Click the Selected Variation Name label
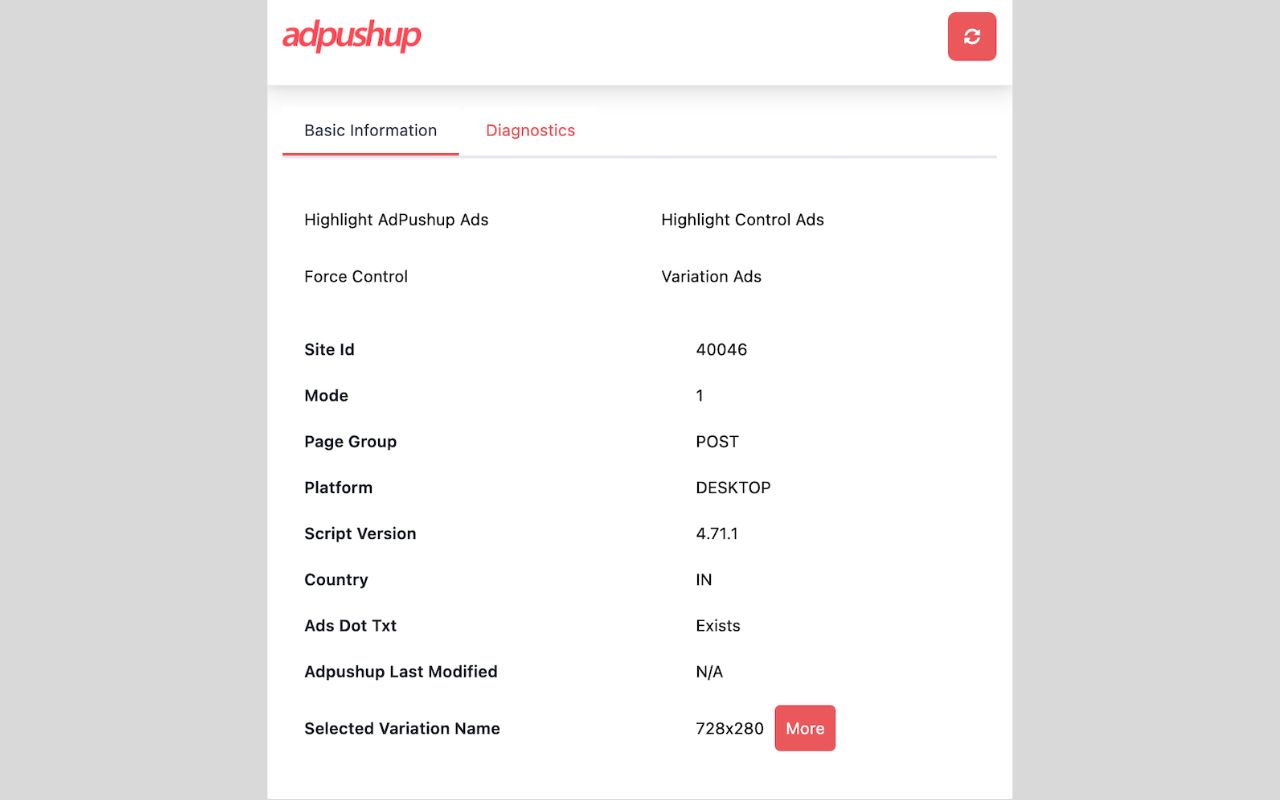 [x=402, y=728]
